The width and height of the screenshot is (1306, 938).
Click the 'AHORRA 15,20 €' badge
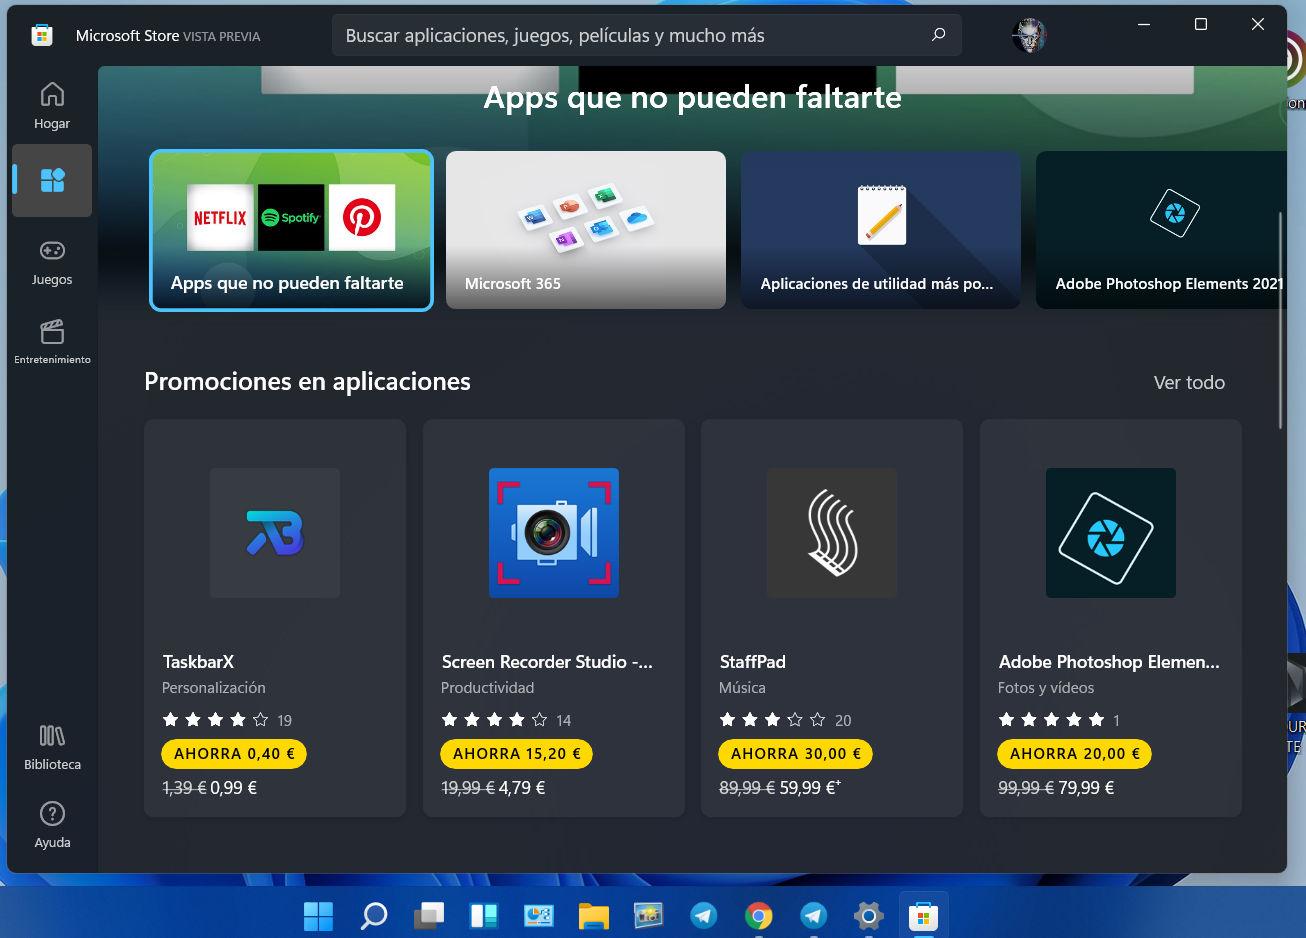pyautogui.click(x=517, y=754)
